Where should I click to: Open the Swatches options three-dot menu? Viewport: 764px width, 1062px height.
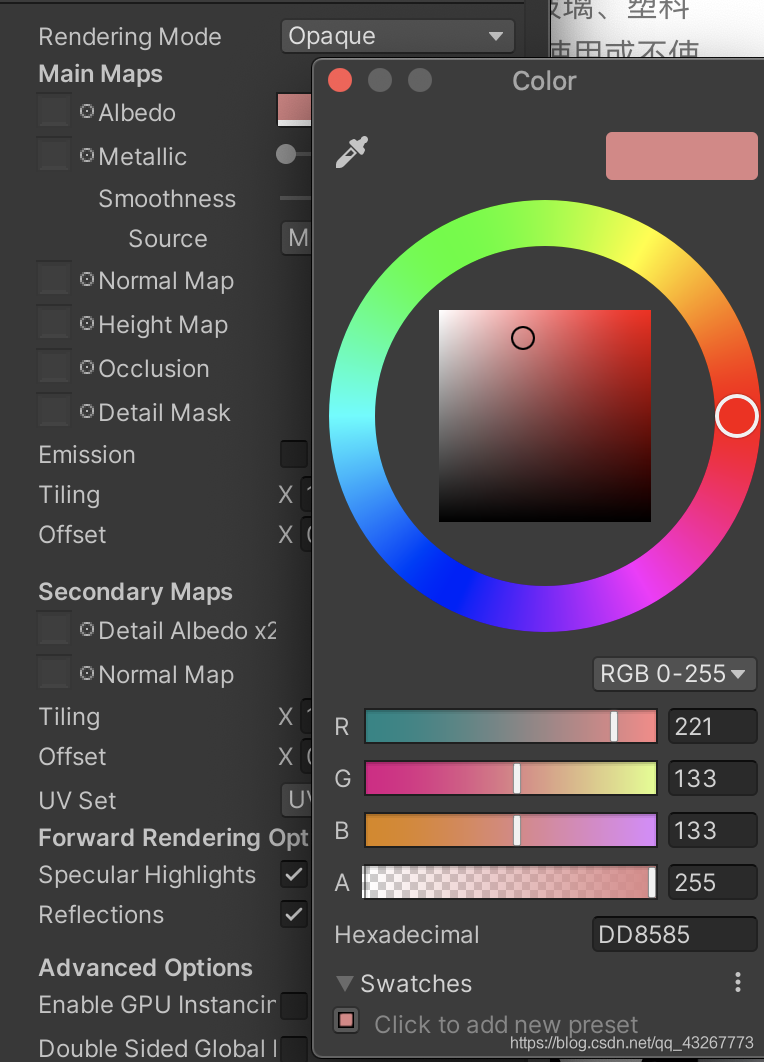(x=738, y=983)
